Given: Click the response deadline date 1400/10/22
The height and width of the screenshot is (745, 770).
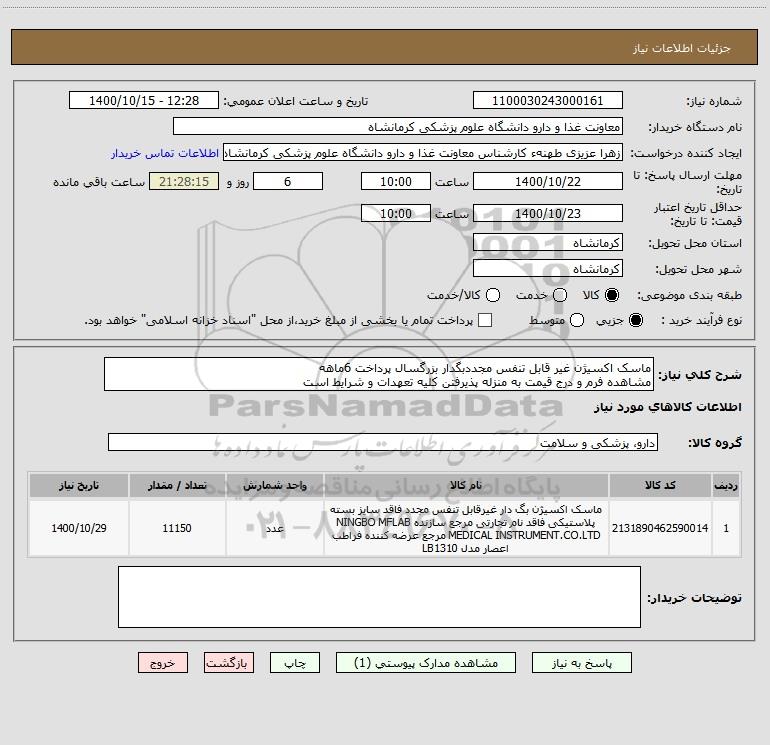Looking at the screenshot, I should [548, 181].
